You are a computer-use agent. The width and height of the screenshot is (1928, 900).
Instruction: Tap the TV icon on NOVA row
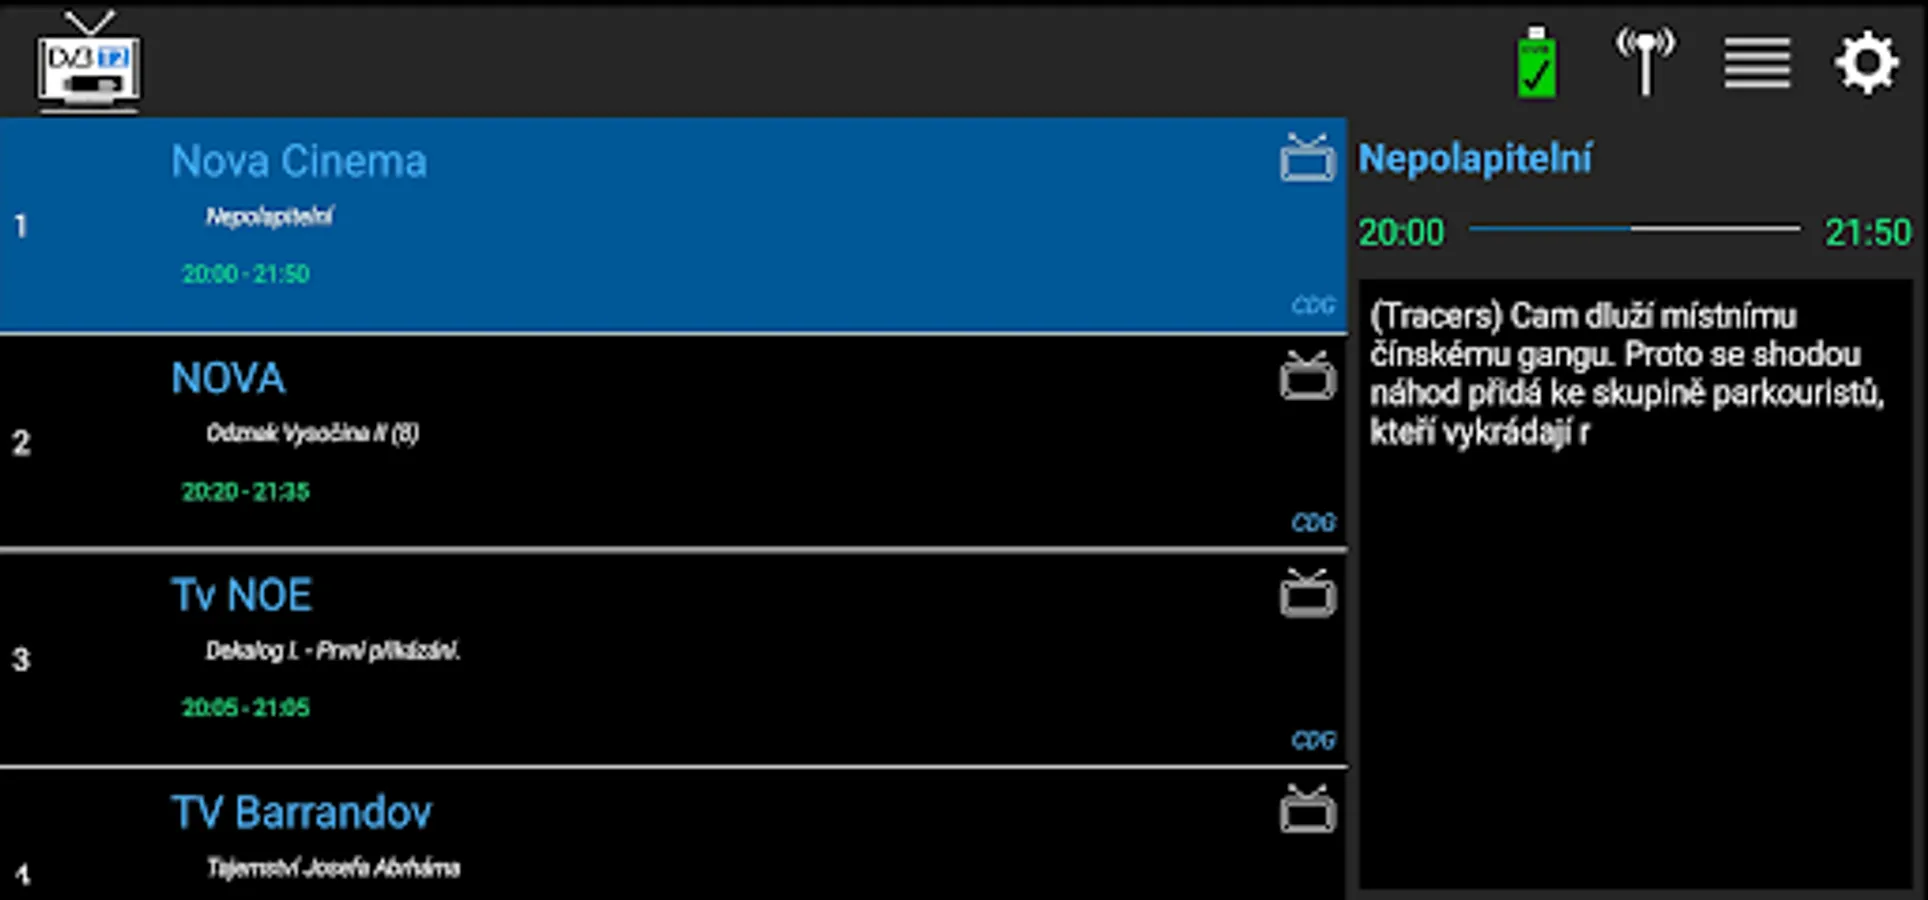pos(1308,375)
